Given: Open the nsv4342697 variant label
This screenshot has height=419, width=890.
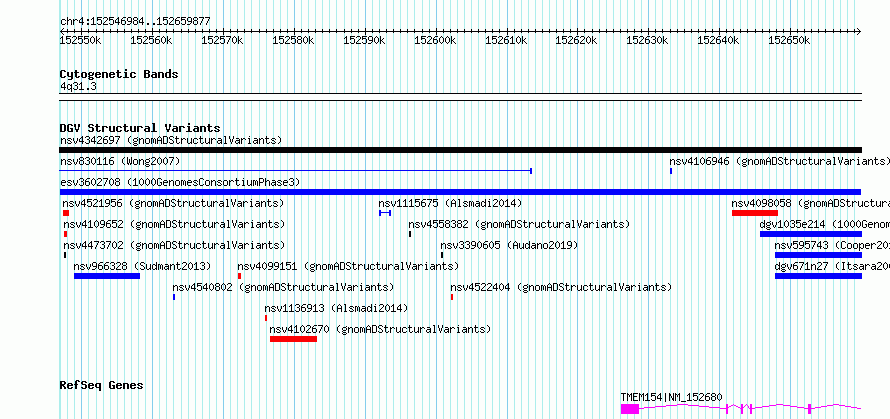Looking at the screenshot, I should [x=171, y=140].
